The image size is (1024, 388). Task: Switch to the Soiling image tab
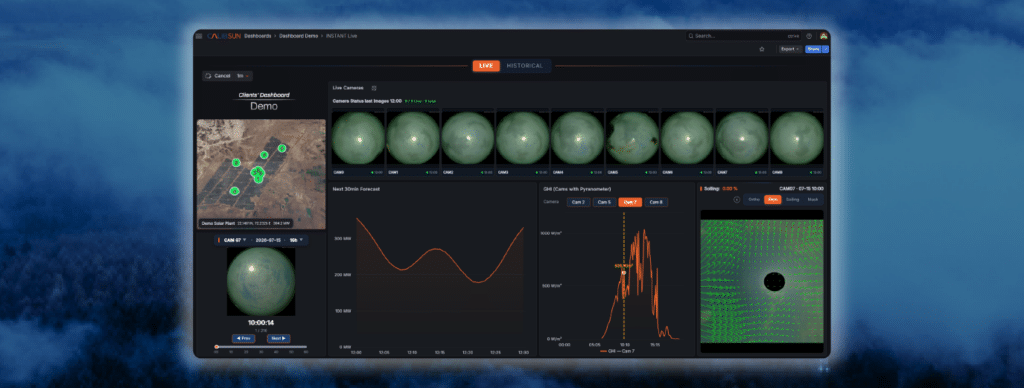pos(792,199)
